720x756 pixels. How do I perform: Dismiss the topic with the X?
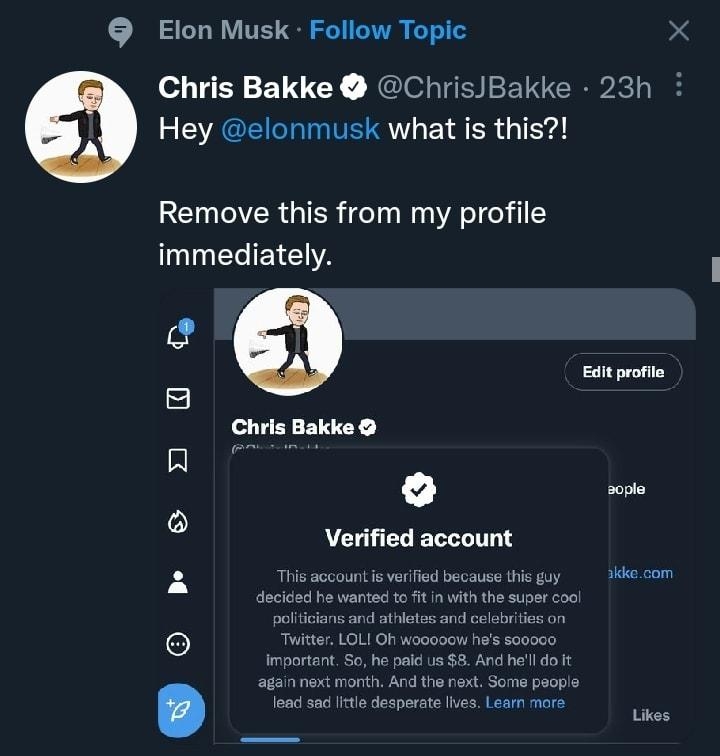coord(678,31)
